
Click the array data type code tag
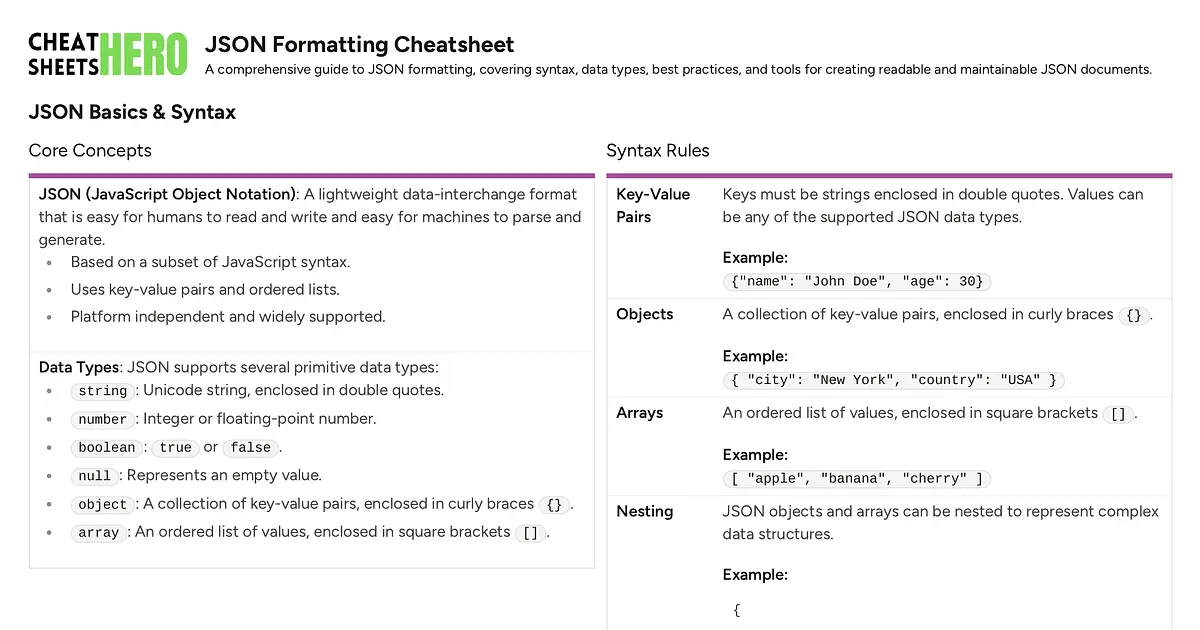pos(99,533)
